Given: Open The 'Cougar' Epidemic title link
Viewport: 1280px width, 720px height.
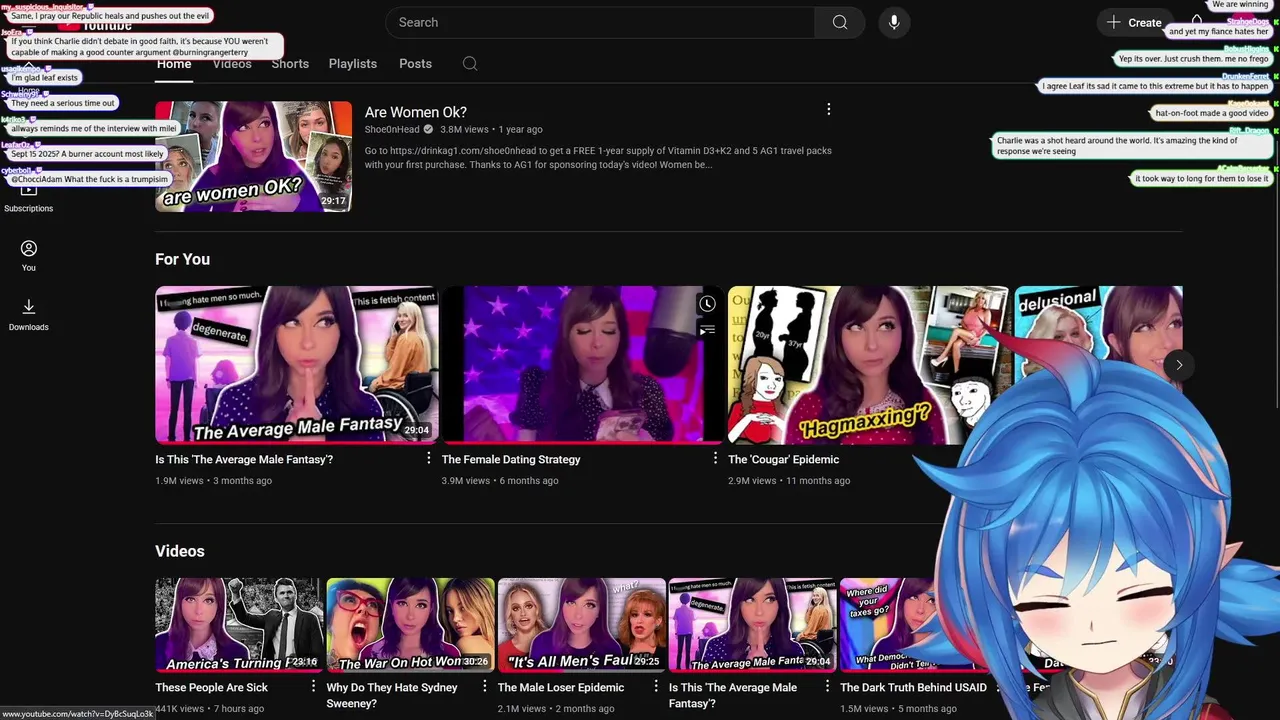Looking at the screenshot, I should coord(783,460).
